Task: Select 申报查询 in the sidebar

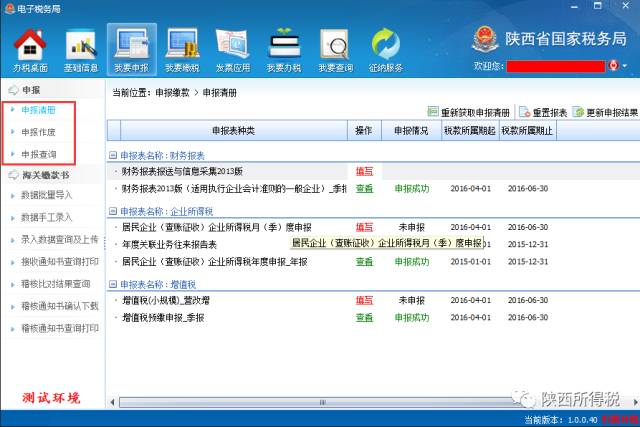Action: [x=38, y=154]
